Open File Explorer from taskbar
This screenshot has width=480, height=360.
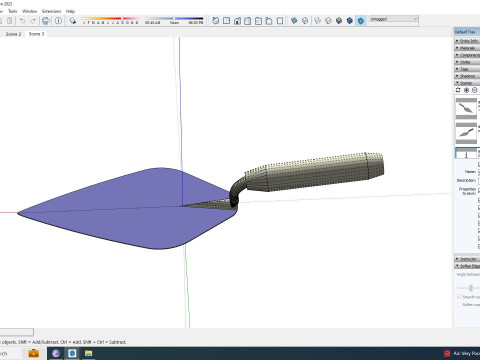[88, 353]
